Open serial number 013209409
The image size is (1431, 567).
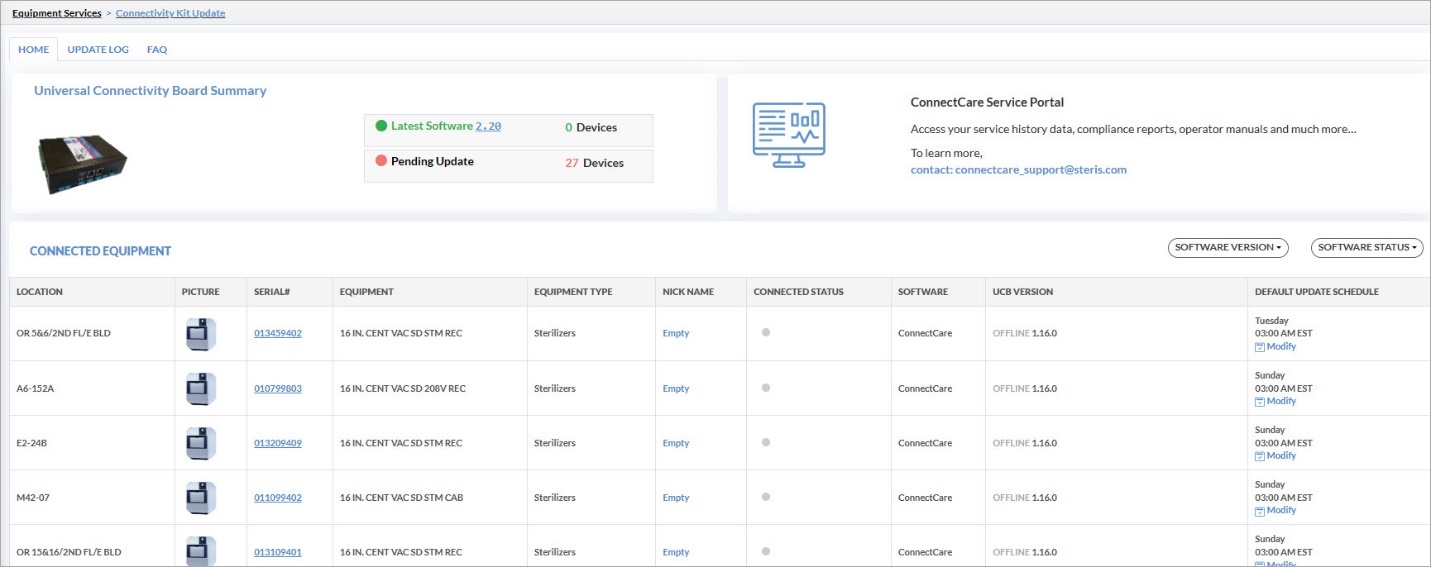[x=278, y=443]
